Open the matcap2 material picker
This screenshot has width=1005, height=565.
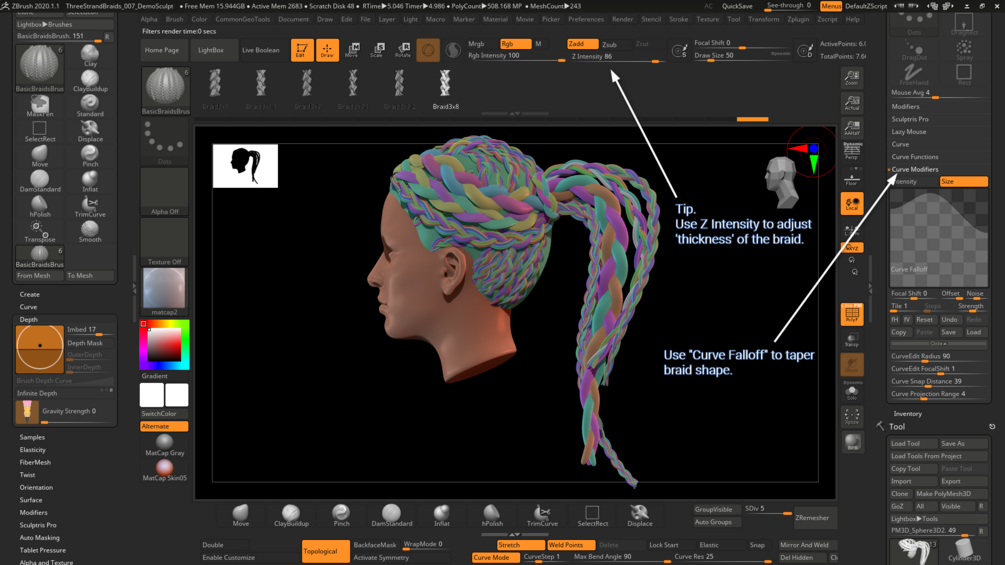(x=164, y=291)
